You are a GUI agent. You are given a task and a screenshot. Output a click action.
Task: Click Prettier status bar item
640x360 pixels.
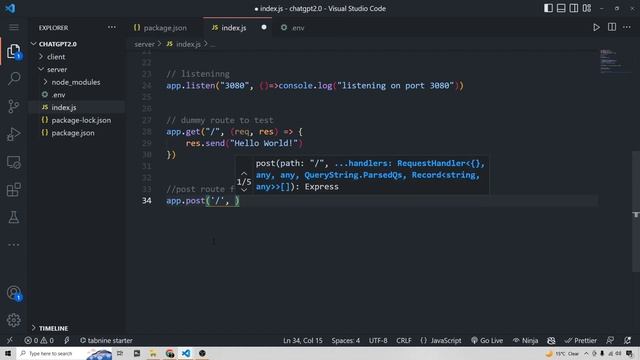[x=581, y=340]
